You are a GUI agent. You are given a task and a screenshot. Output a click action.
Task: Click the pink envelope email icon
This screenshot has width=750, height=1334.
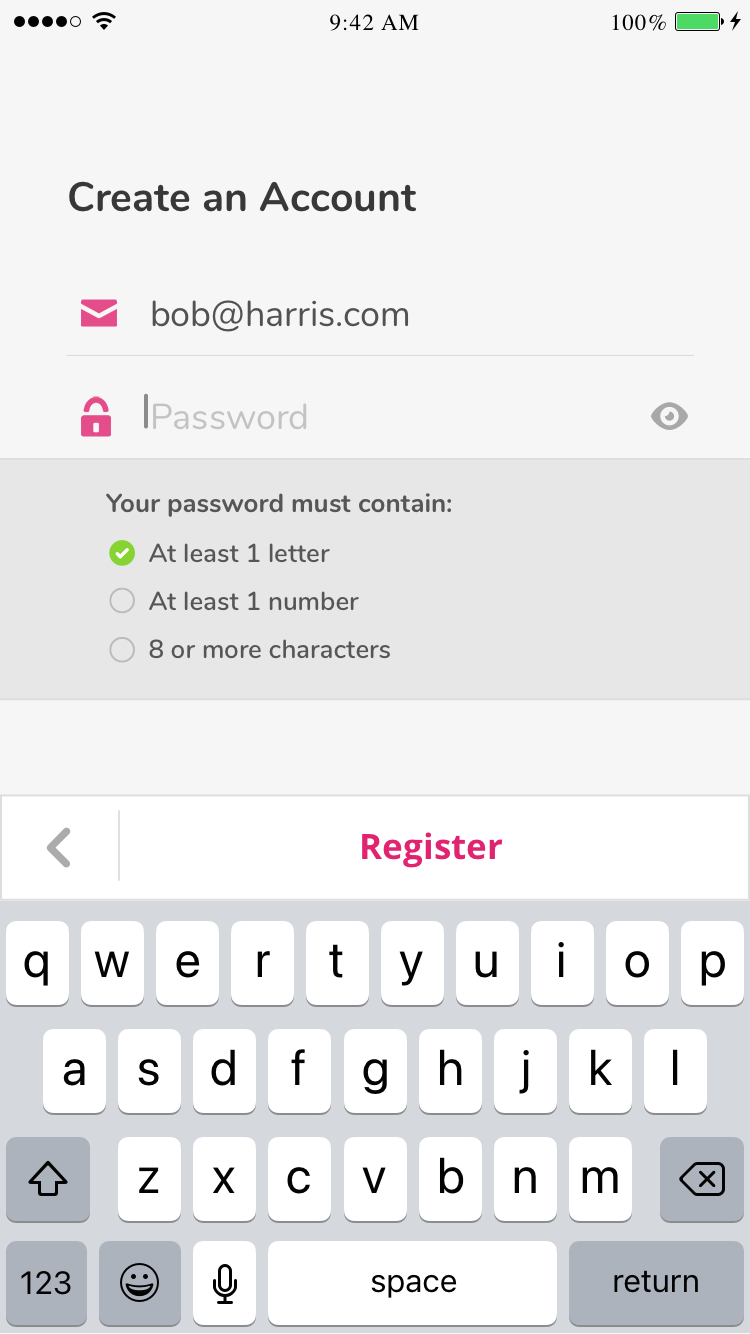(99, 314)
